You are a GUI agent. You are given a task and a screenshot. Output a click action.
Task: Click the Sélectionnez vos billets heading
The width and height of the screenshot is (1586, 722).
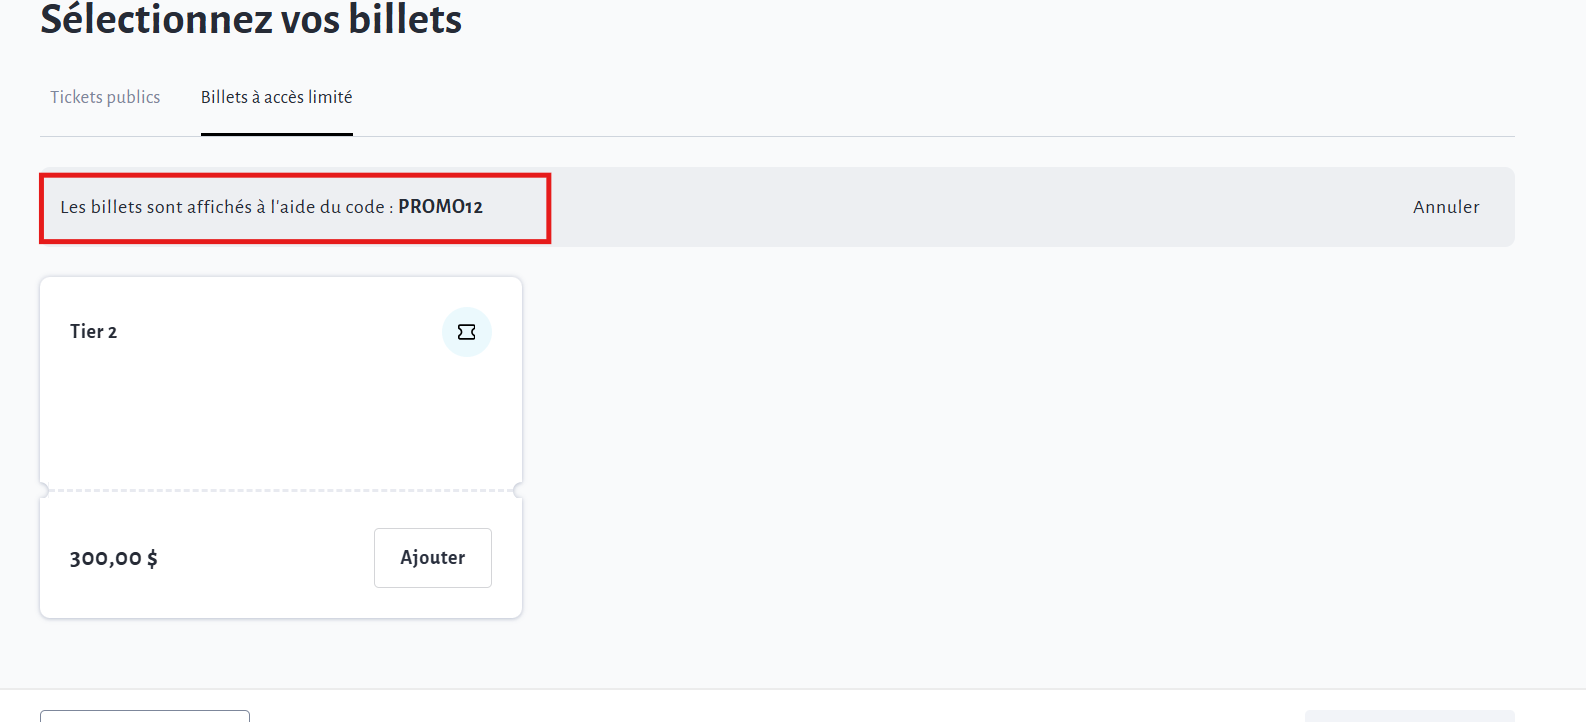(x=251, y=20)
